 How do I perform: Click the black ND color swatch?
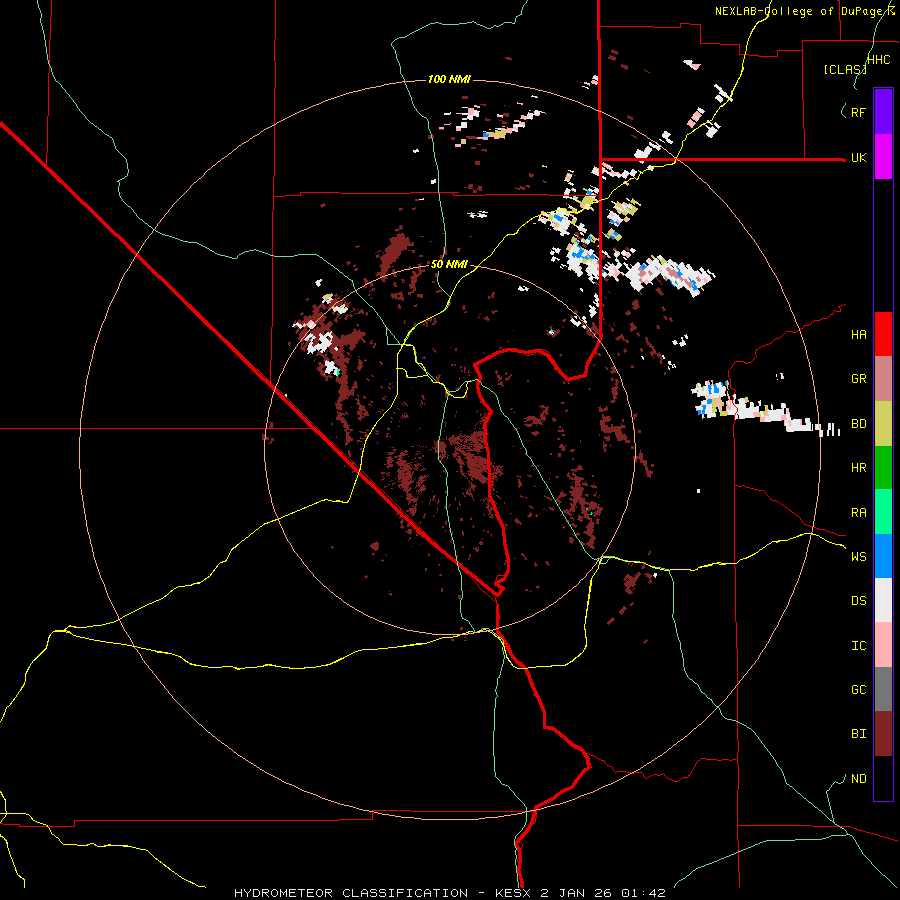883,778
